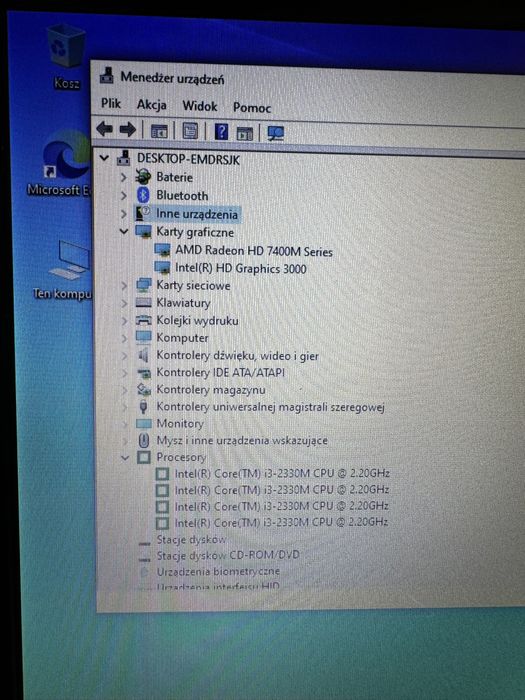The image size is (525, 700).
Task: Open the Pomoc menu
Action: [252, 108]
